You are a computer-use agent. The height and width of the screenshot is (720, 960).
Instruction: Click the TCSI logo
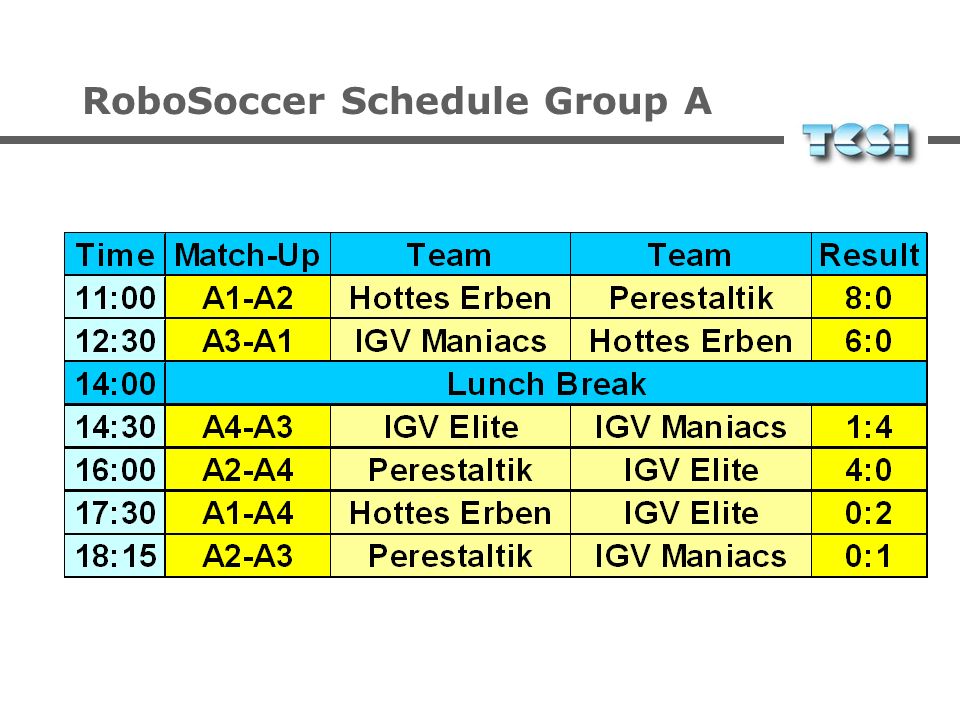(857, 141)
